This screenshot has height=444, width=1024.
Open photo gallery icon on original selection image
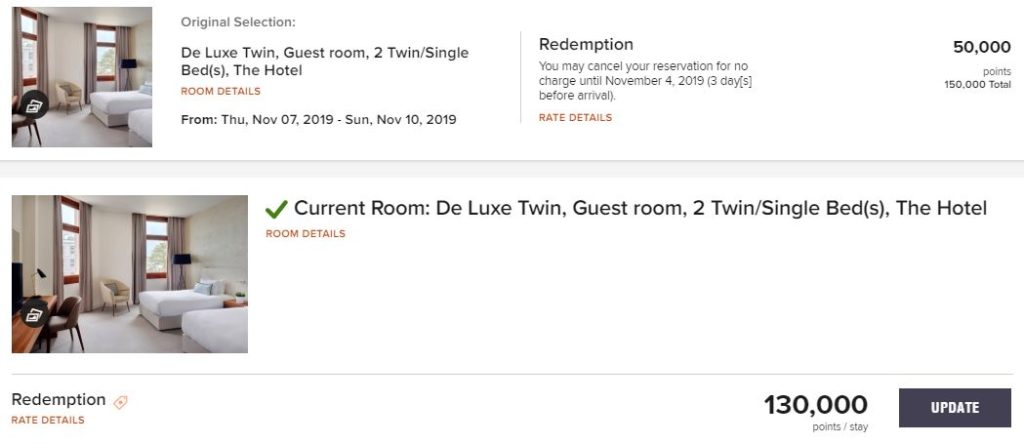tap(33, 105)
